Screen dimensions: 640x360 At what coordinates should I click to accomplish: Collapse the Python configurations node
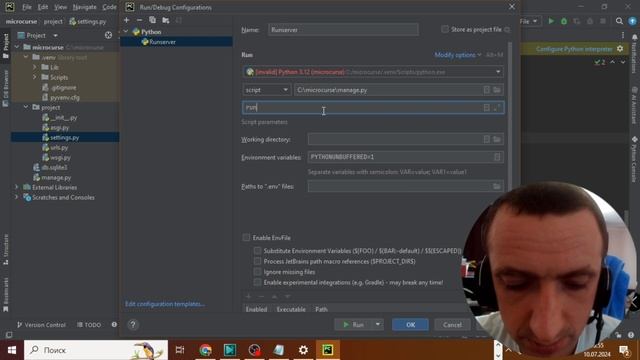[x=126, y=32]
